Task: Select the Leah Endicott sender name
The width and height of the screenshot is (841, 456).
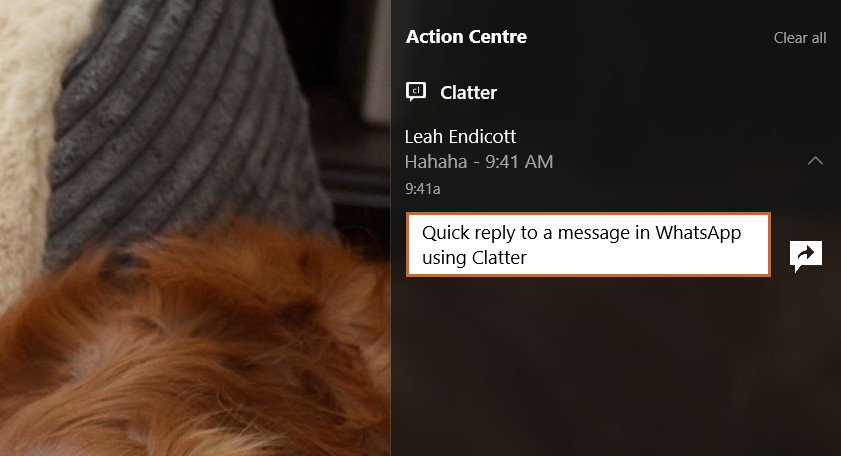Action: (460, 136)
